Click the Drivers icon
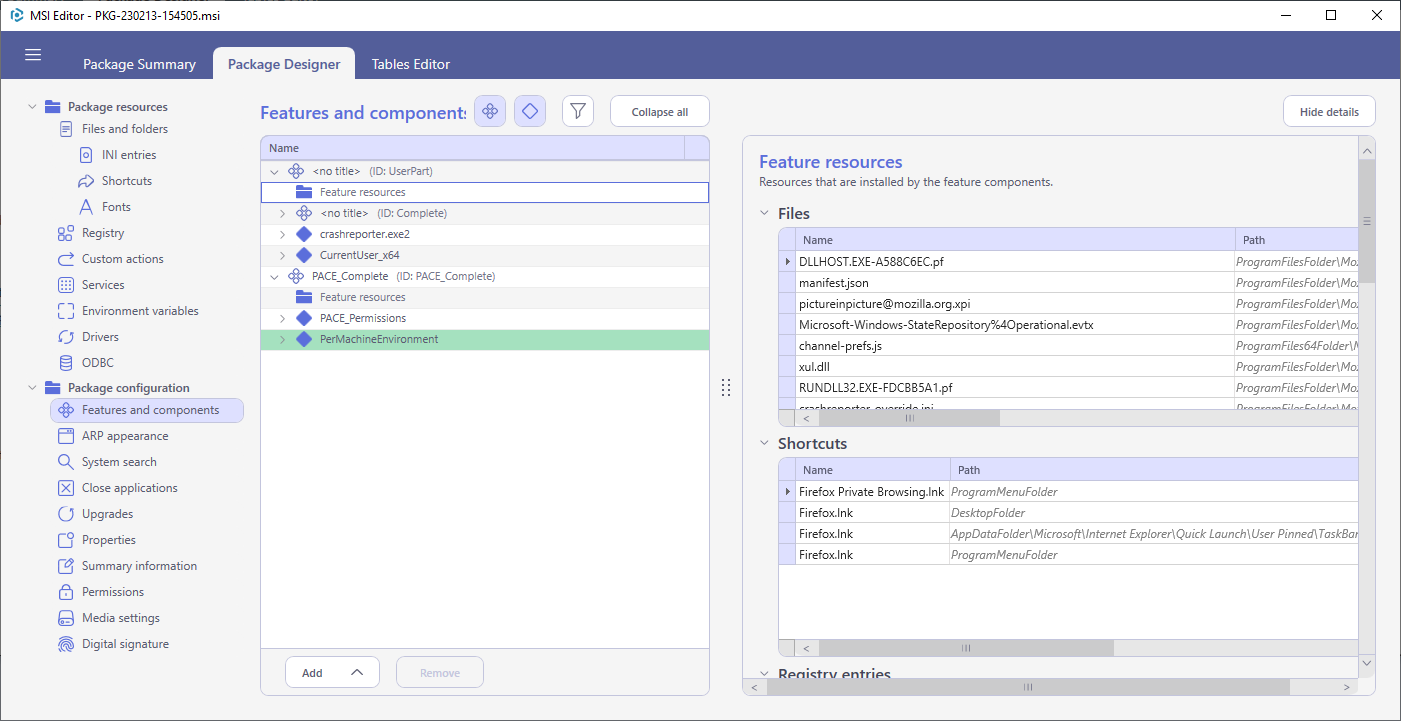Viewport: 1401px width, 721px height. (66, 337)
